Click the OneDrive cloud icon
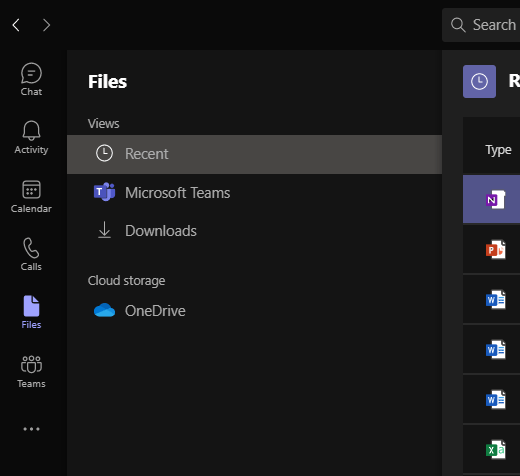Viewport: 520px width, 476px height. point(104,310)
